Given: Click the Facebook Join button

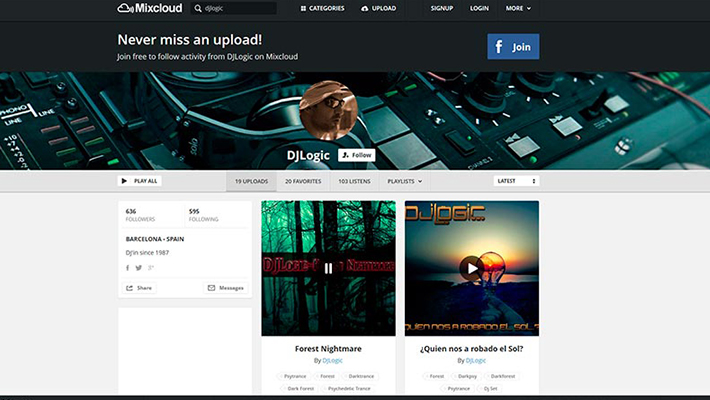Looking at the screenshot, I should pos(513,47).
